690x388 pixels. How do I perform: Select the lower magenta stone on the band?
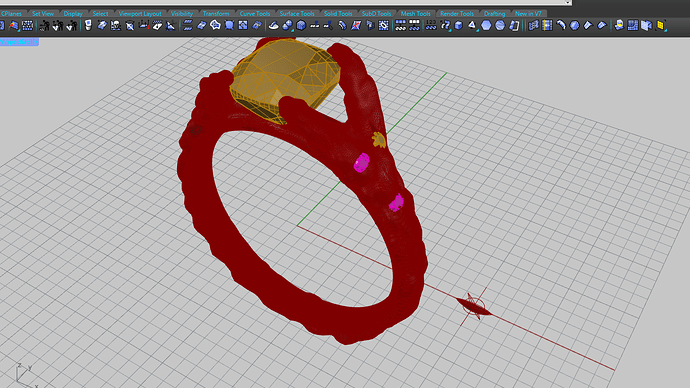(396, 202)
